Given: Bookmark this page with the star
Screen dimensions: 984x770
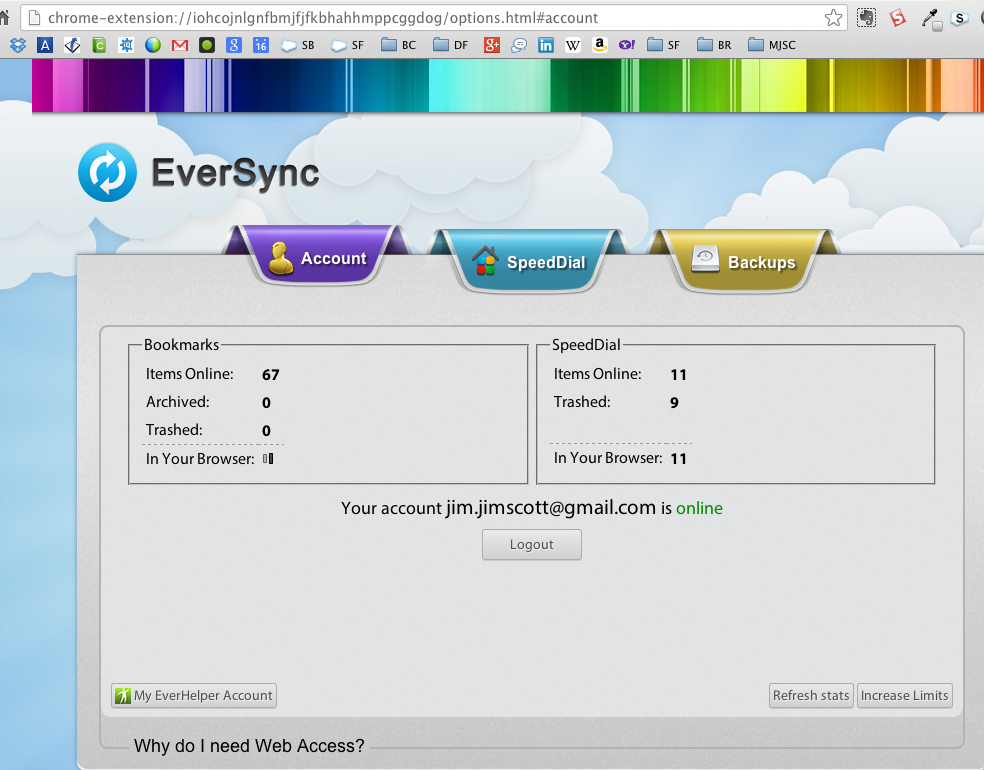Looking at the screenshot, I should (833, 18).
